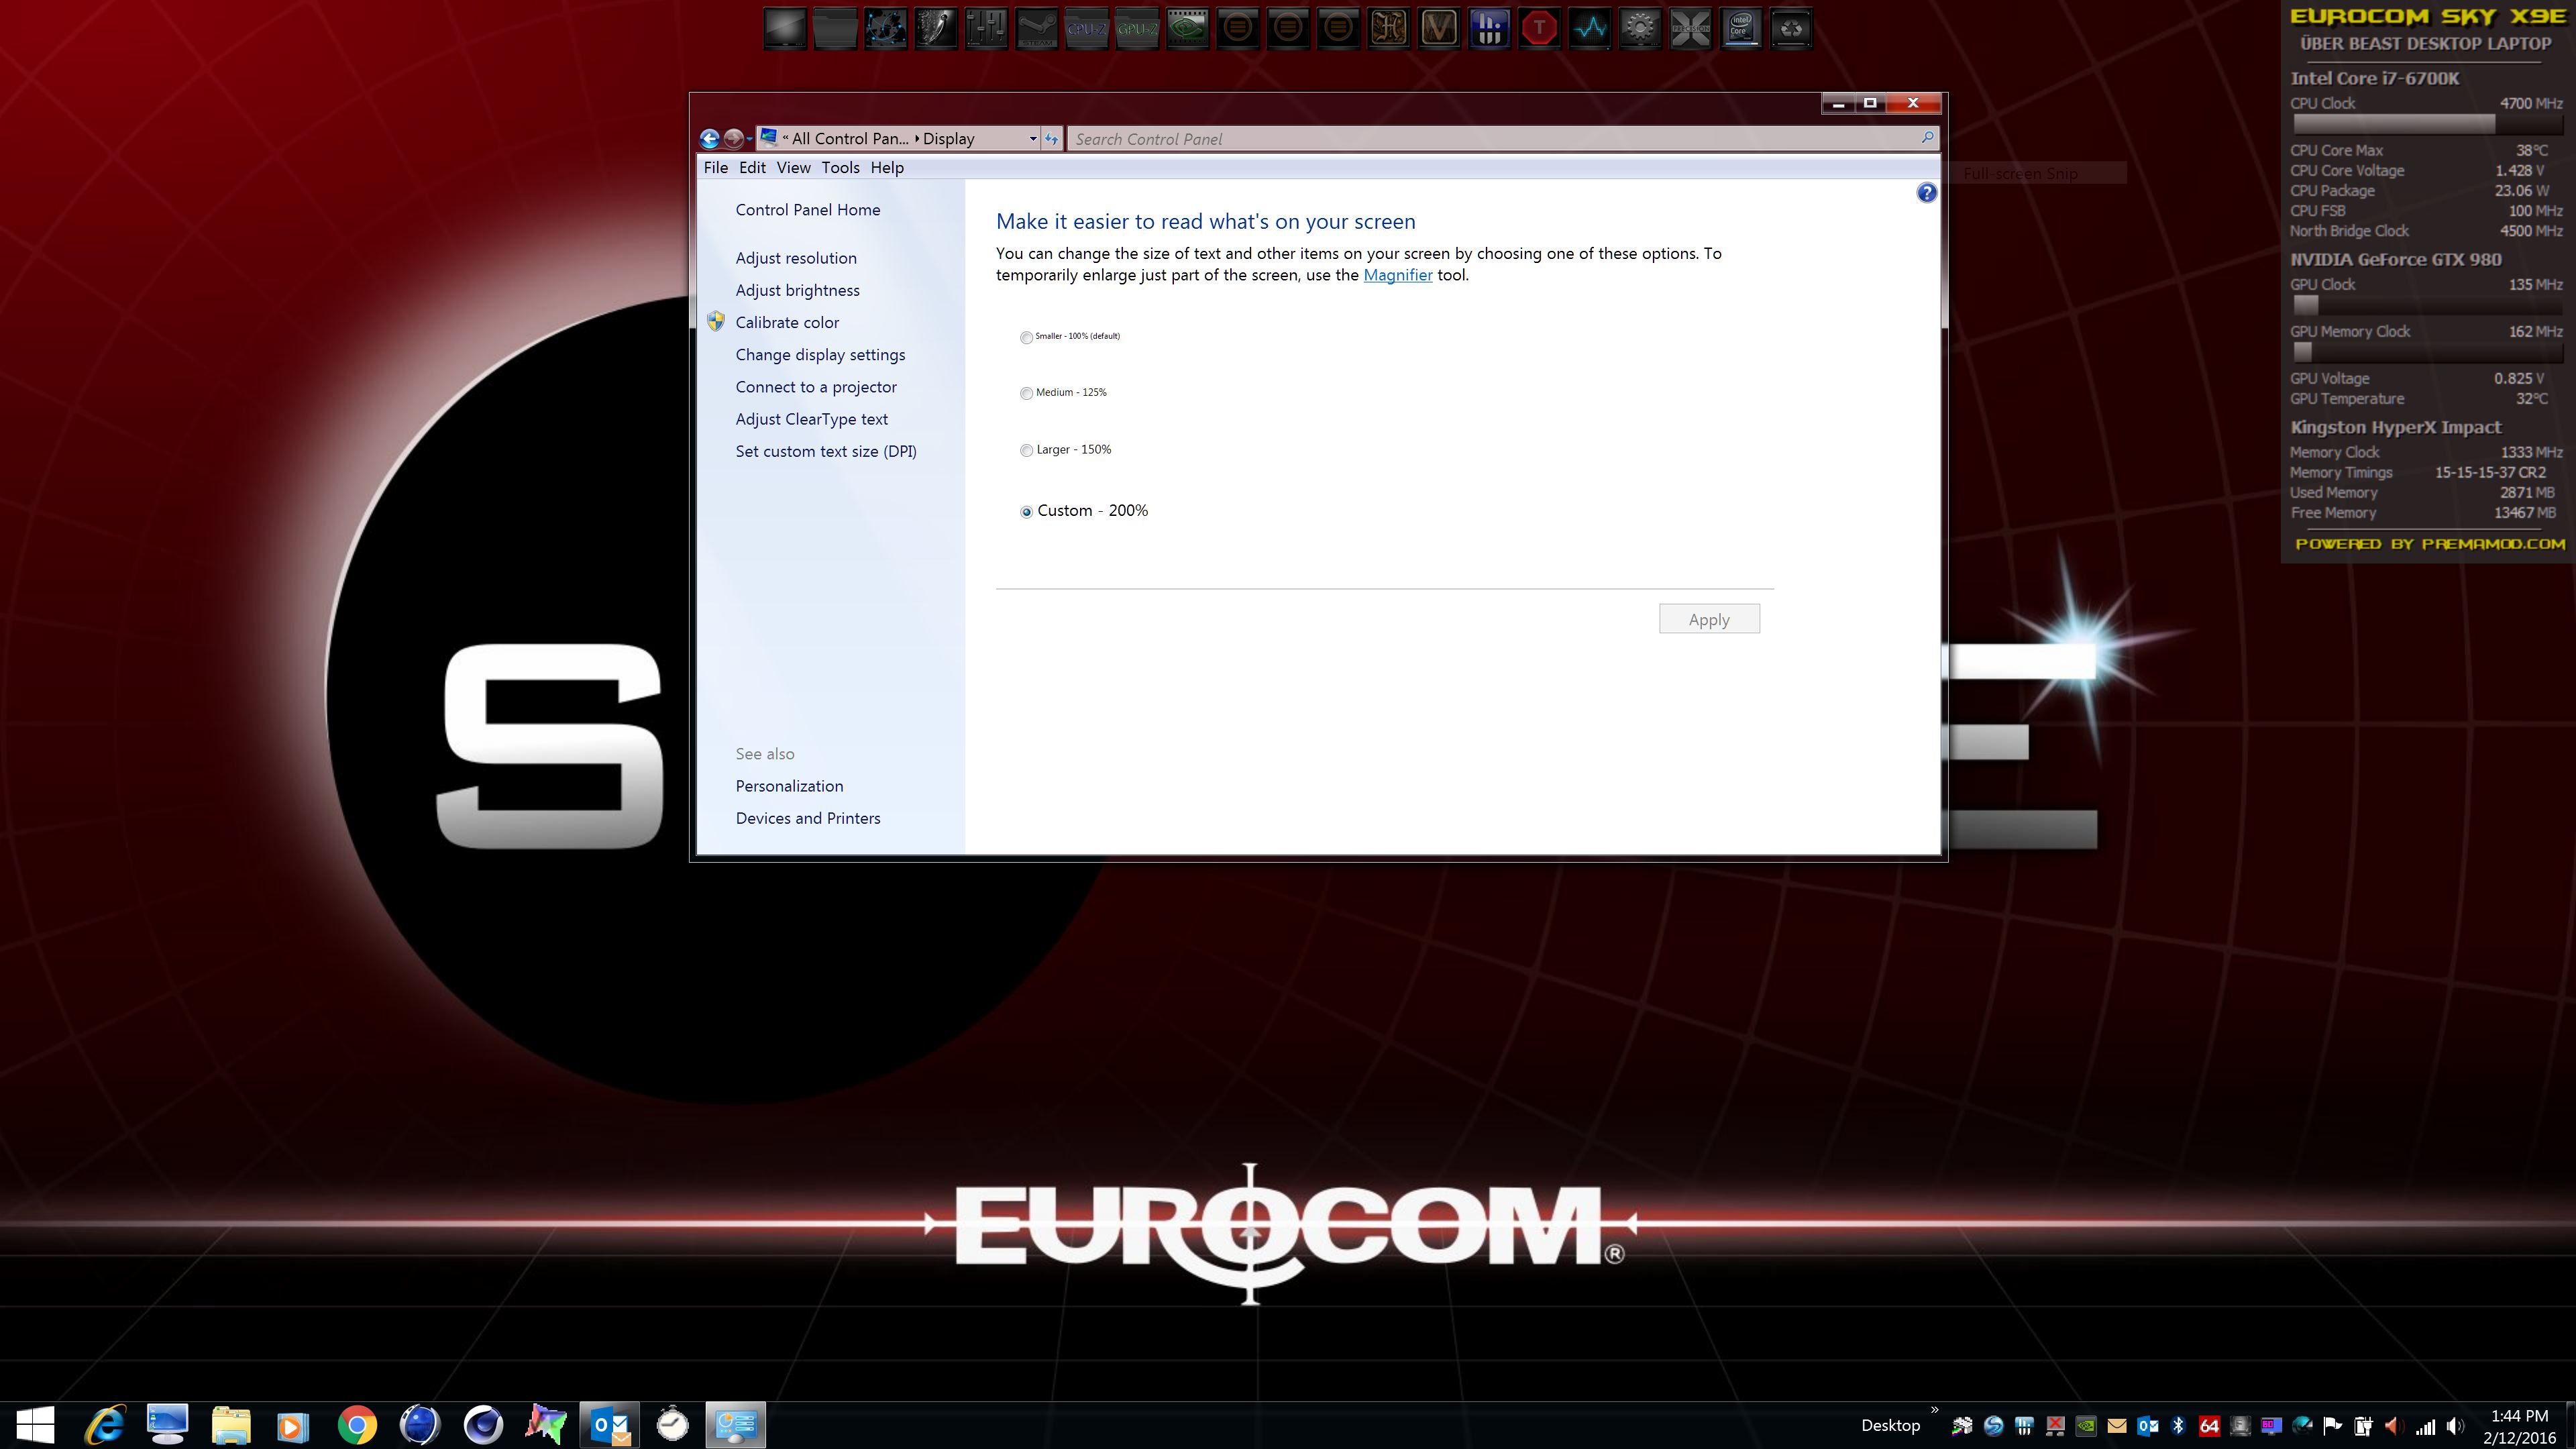Click the GPU Memory Clock bar

(2427, 352)
